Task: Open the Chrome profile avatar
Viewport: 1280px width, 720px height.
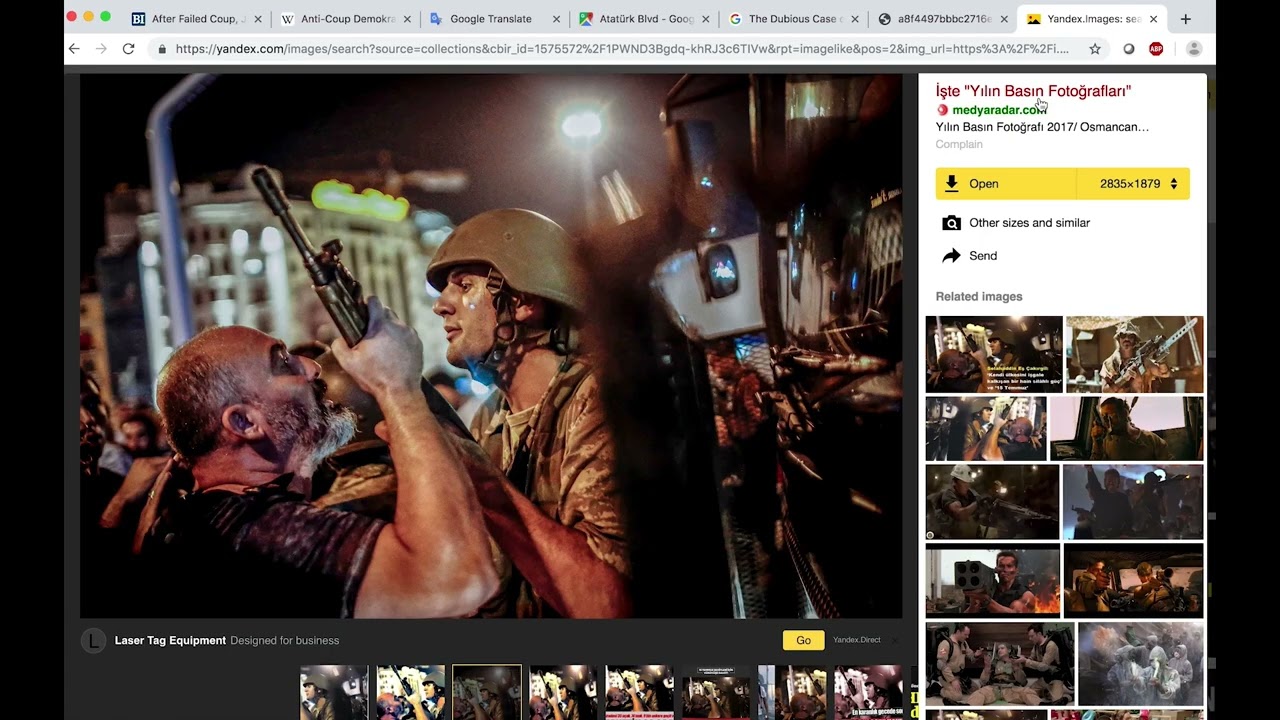Action: pyautogui.click(x=1193, y=48)
